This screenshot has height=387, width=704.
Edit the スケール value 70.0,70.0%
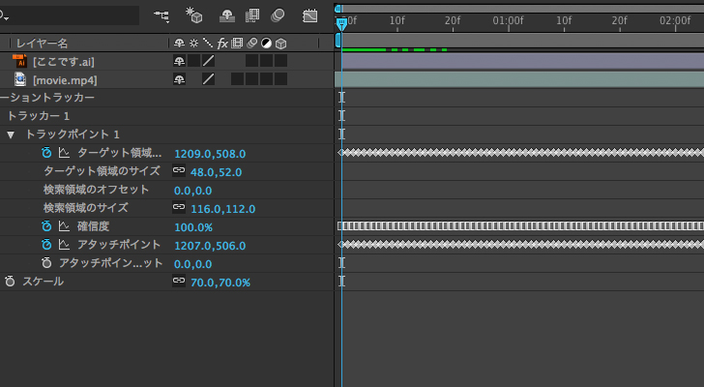220,282
